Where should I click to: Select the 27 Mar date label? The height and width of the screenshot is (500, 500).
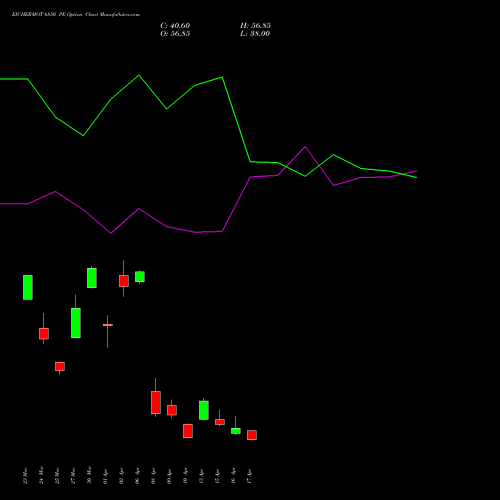click(73, 476)
